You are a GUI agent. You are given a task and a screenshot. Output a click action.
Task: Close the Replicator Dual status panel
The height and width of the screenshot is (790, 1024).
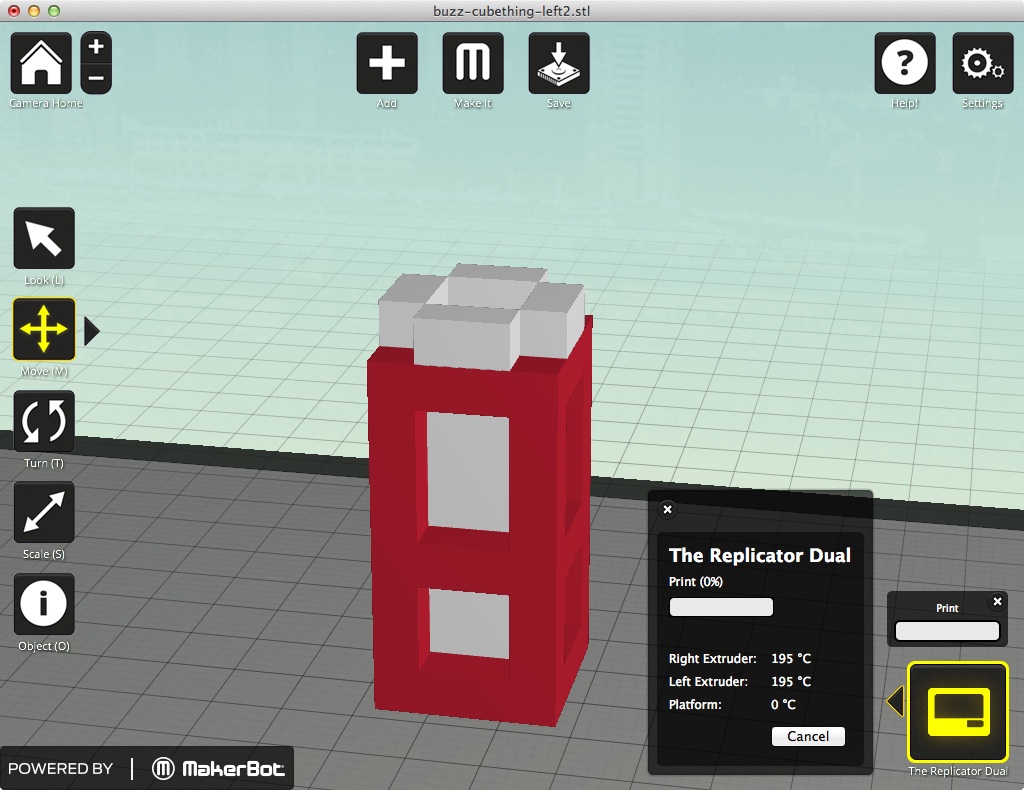[667, 509]
